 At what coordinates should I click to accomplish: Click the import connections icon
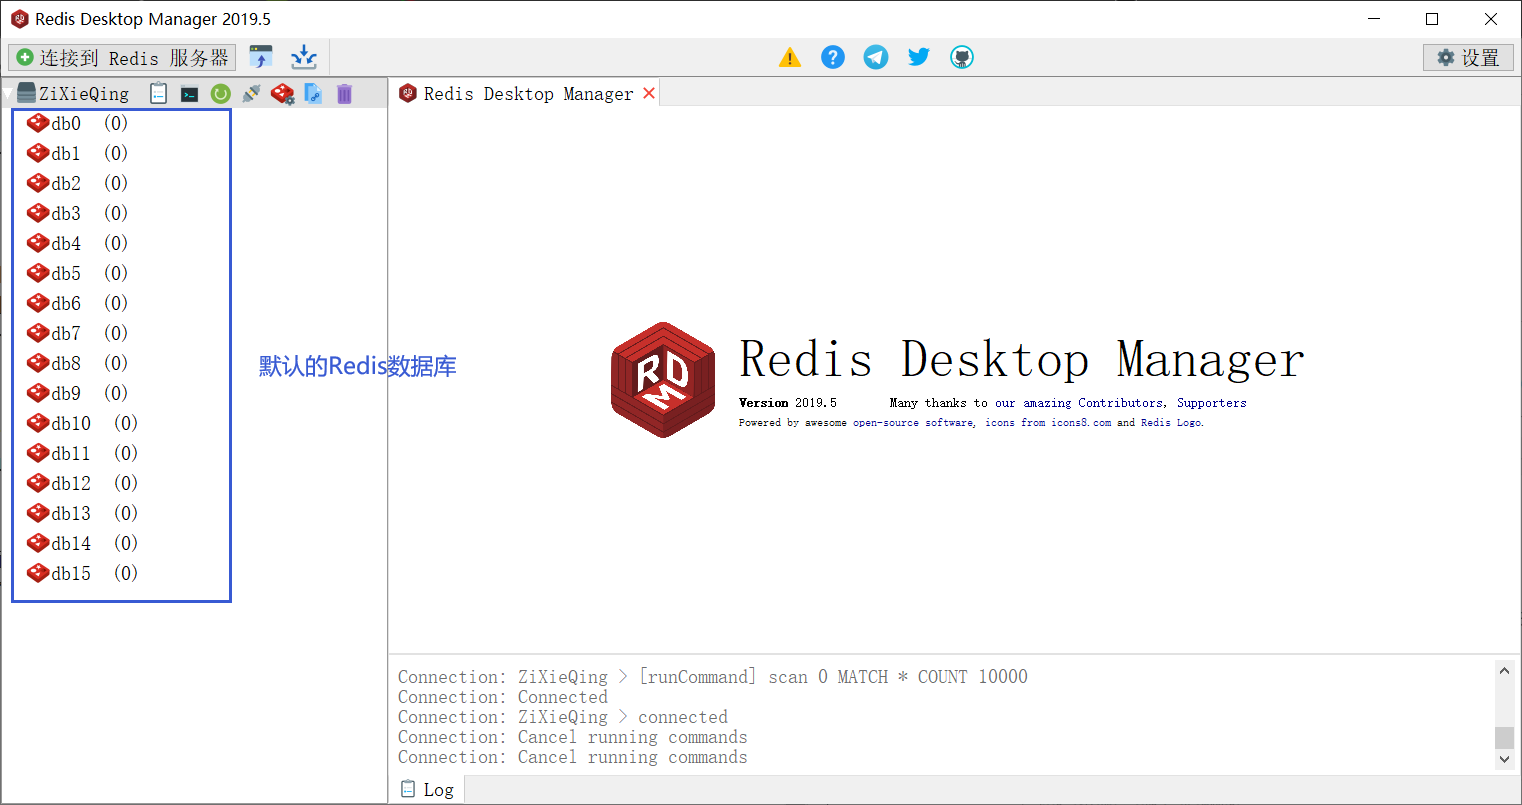261,57
